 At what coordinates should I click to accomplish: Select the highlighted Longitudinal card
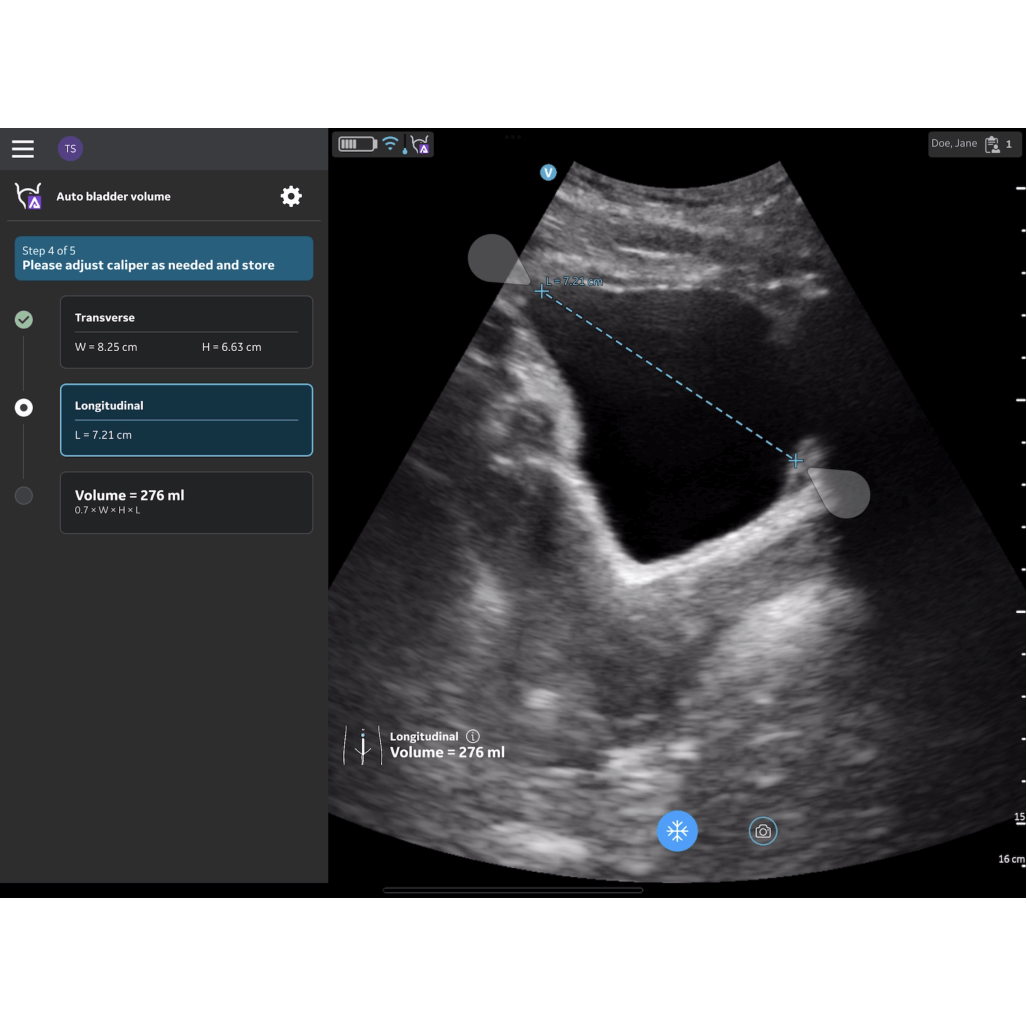(186, 420)
